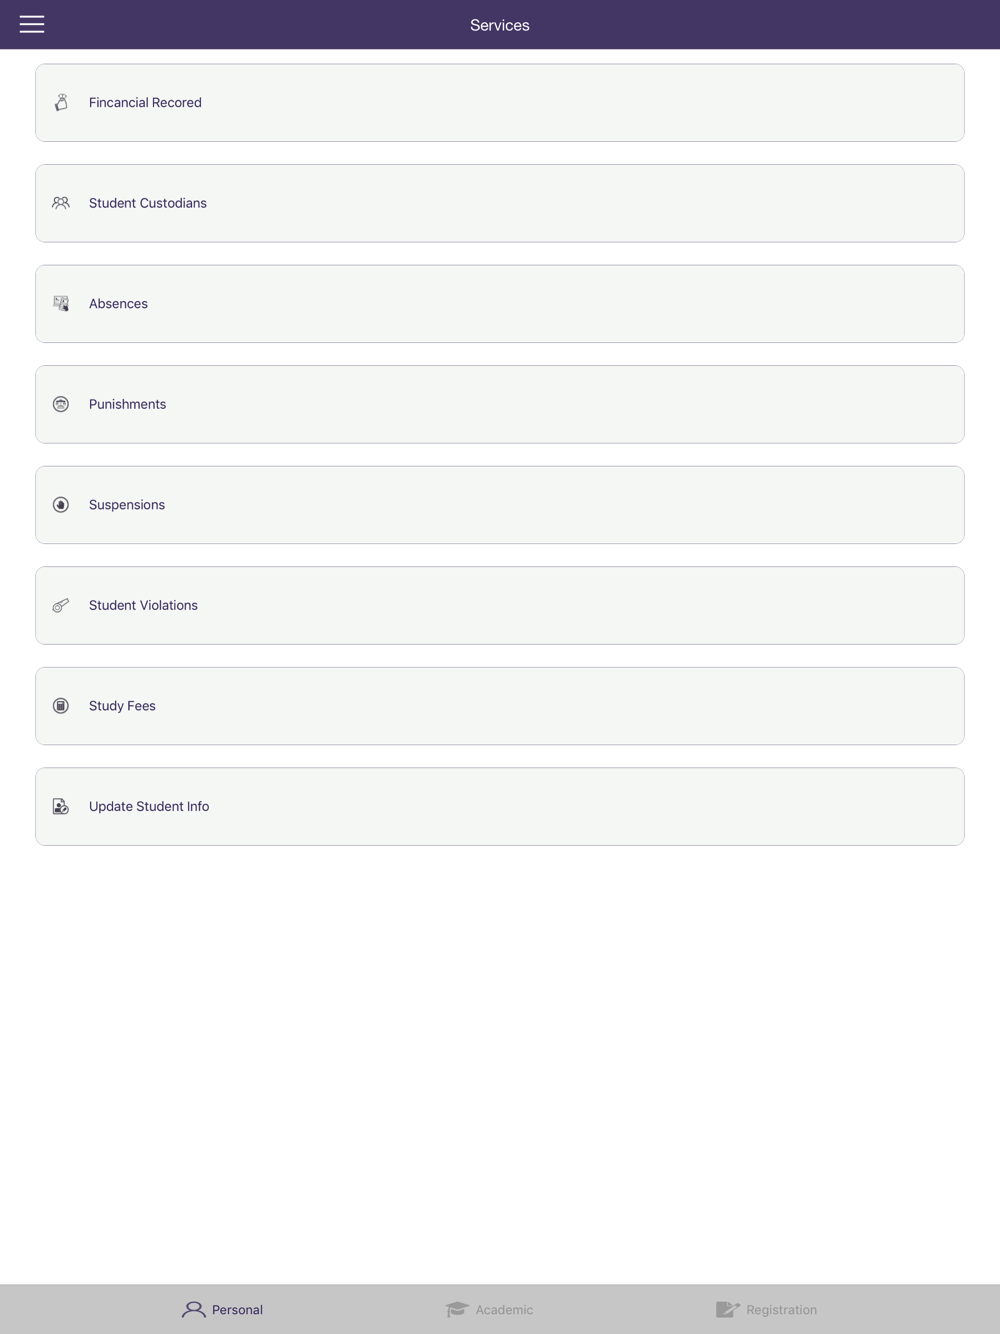Click the Absences row icon

pos(61,303)
